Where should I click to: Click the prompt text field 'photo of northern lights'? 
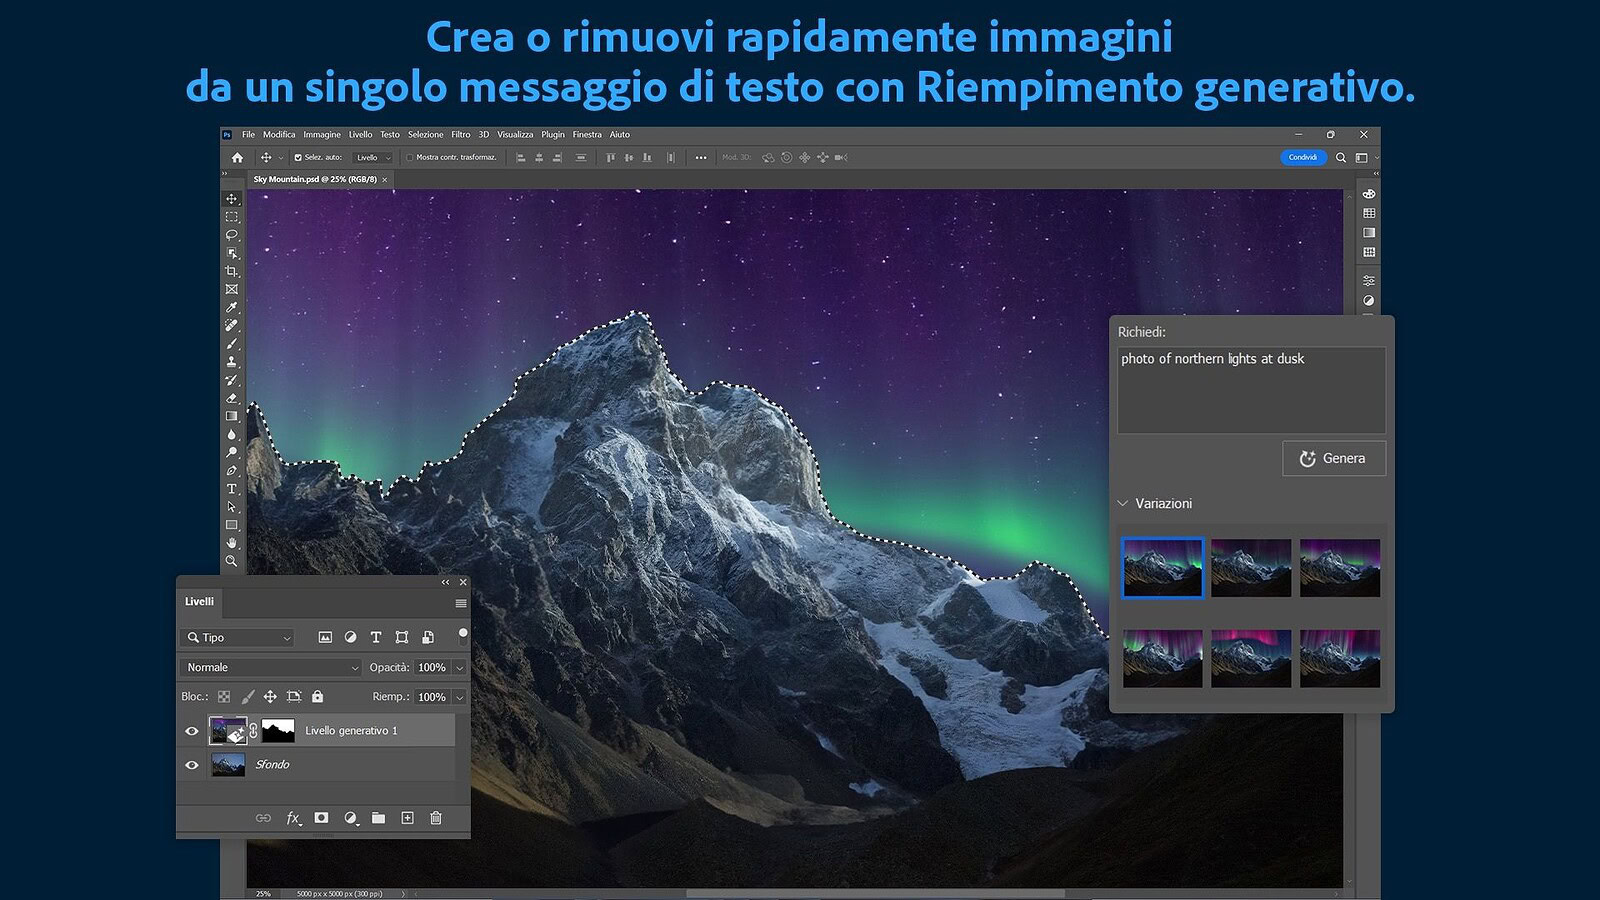point(1252,390)
